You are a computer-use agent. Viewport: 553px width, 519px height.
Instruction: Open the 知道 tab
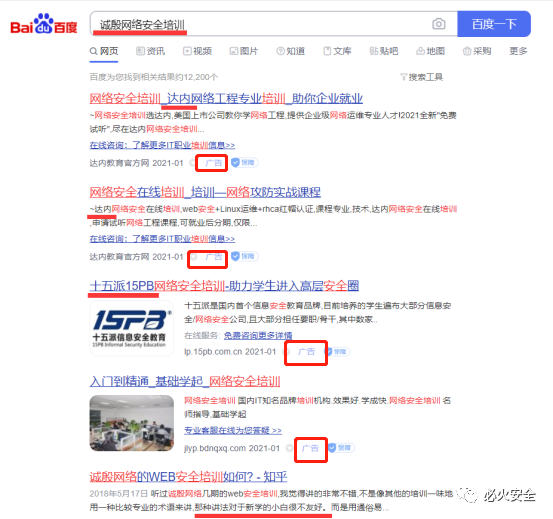coord(291,51)
